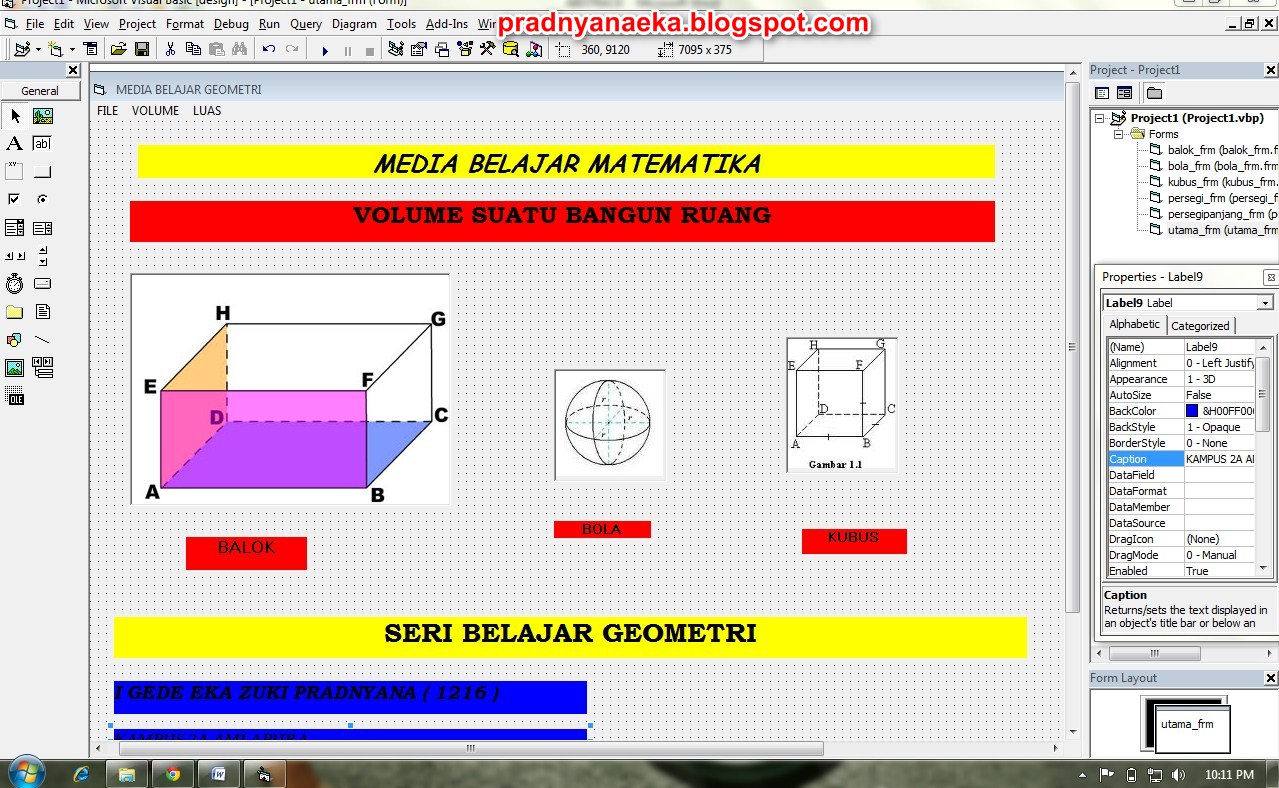Viewport: 1279px width, 788px height.
Task: Switch to the Categorized tab in Properties
Action: tap(1200, 324)
